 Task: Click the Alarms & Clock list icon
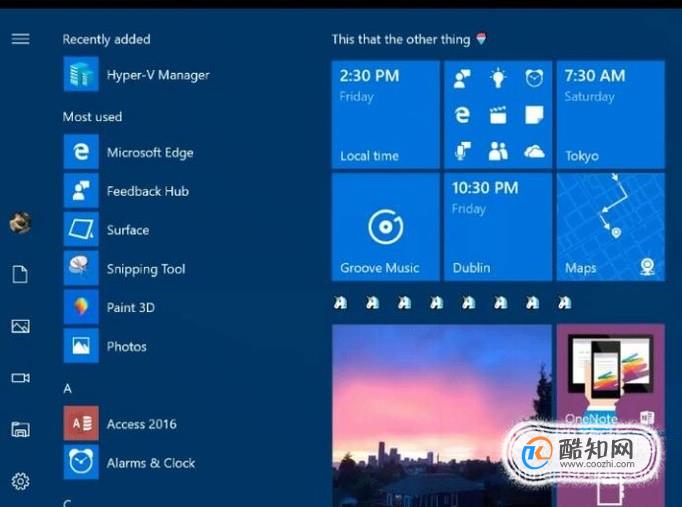pyautogui.click(x=81, y=462)
